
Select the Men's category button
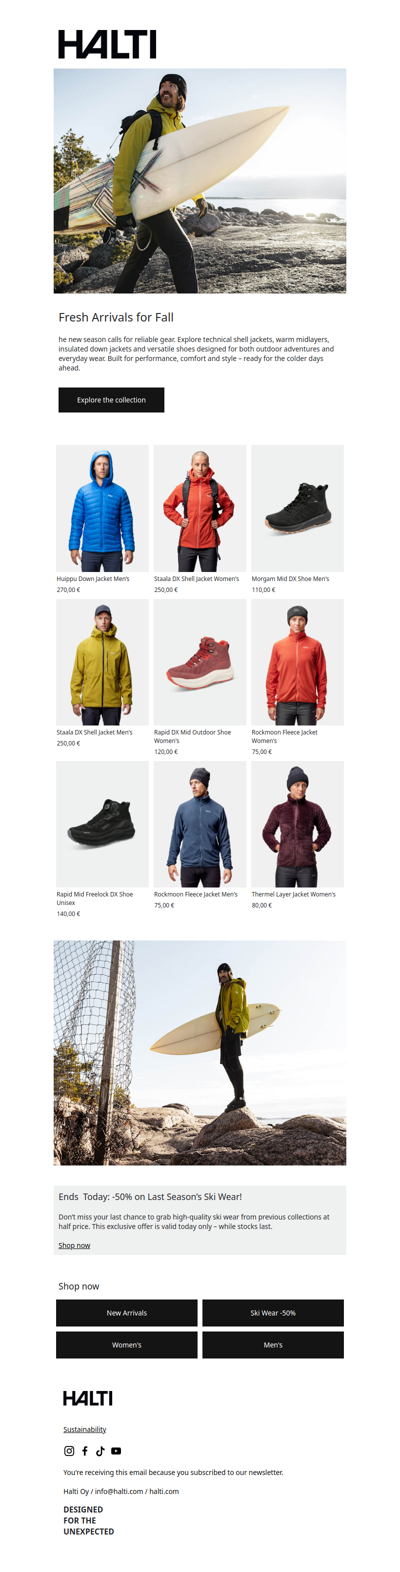click(273, 1344)
